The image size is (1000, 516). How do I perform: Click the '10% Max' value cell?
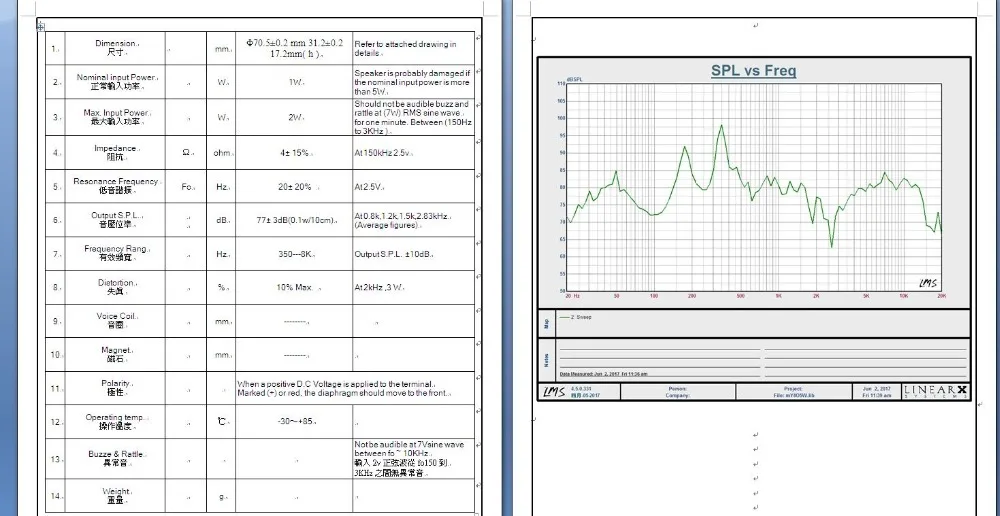[x=294, y=287]
